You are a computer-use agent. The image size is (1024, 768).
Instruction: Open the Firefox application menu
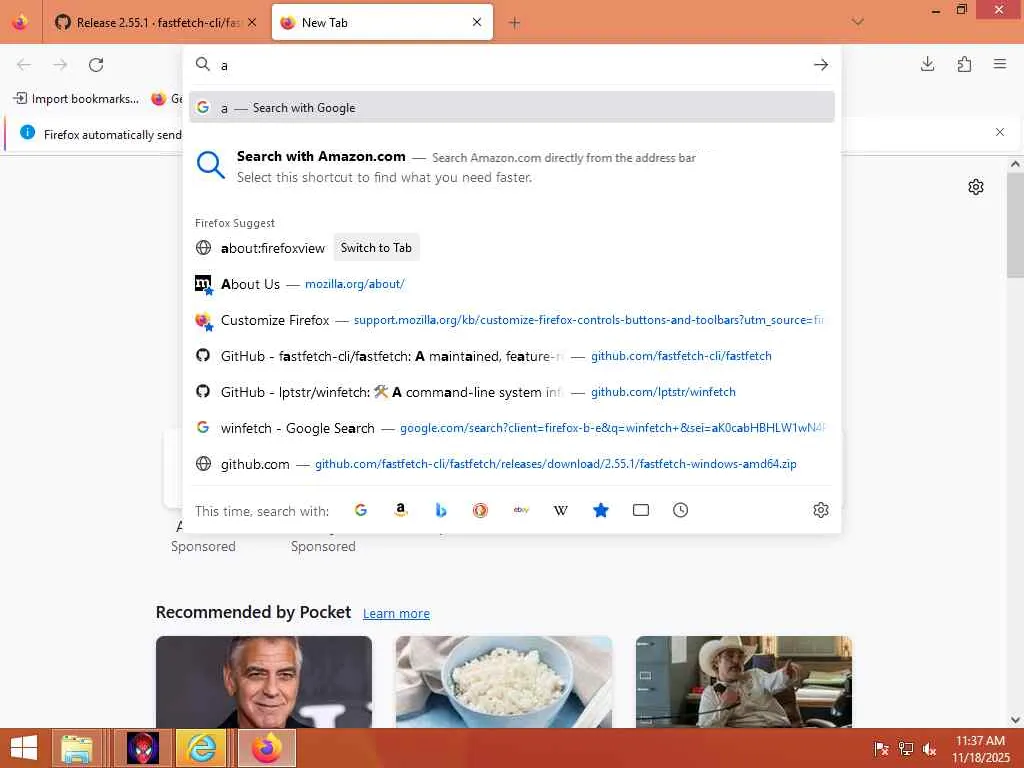click(1000, 64)
